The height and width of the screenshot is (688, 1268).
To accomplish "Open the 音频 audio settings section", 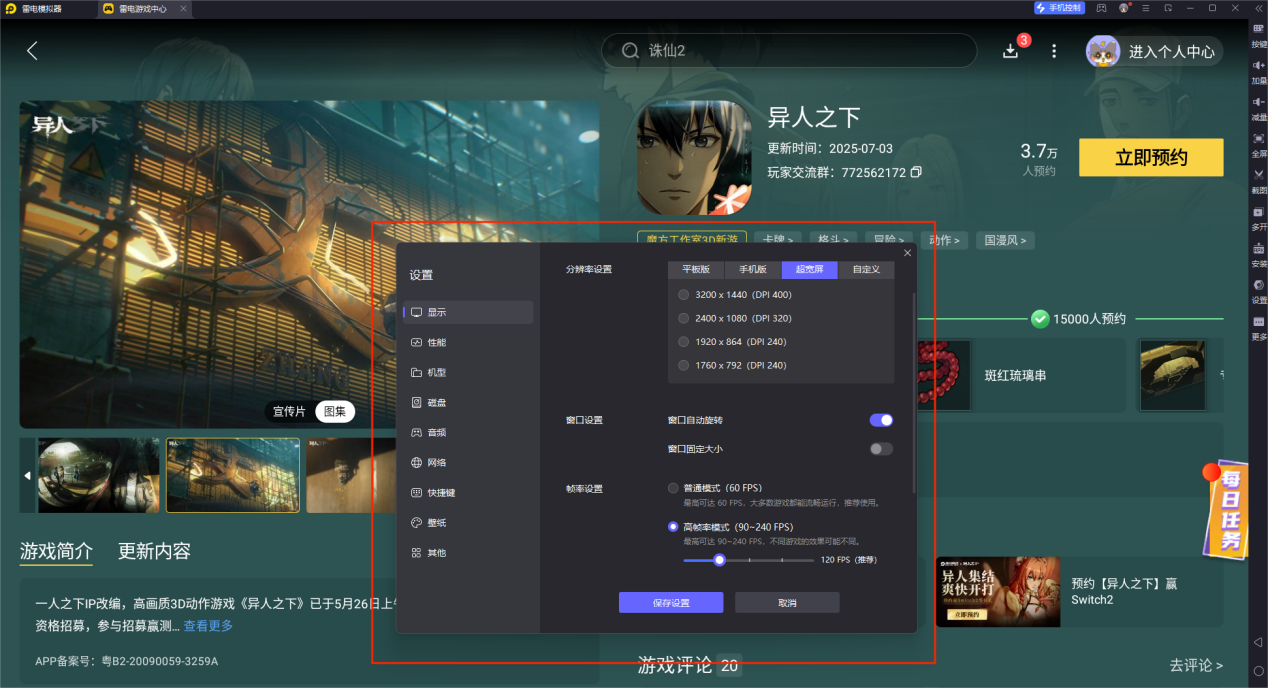I will [x=468, y=432].
